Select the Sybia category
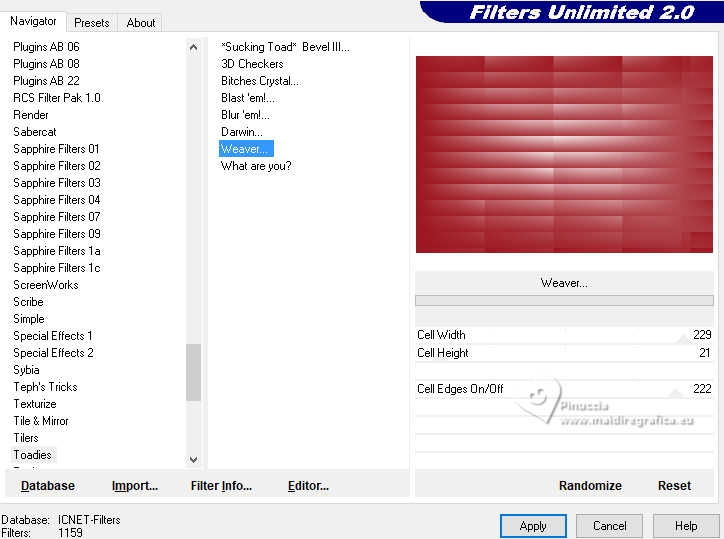The width and height of the screenshot is (724, 539). pyautogui.click(x=26, y=370)
